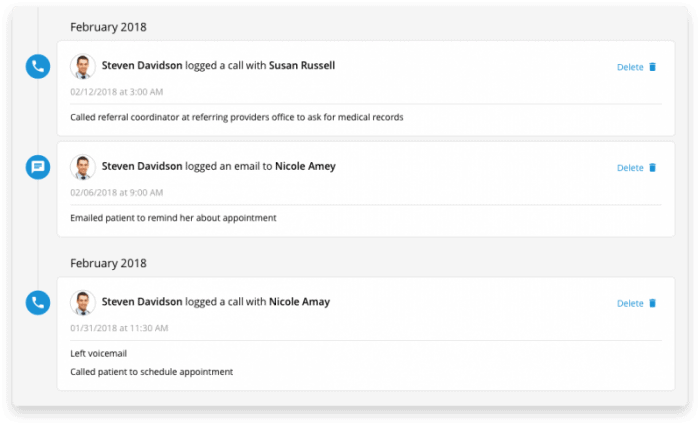The image size is (700, 425).
Task: Click the message icon for Nicole Amey email
Action: [x=38, y=167]
